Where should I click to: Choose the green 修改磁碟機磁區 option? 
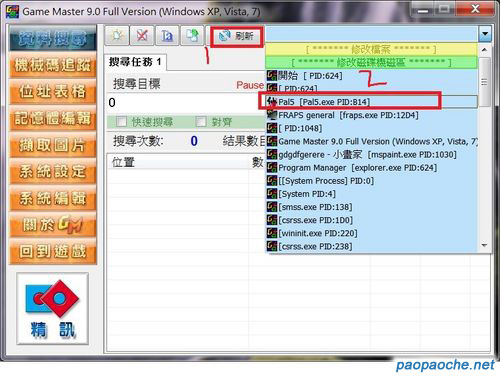click(x=372, y=62)
